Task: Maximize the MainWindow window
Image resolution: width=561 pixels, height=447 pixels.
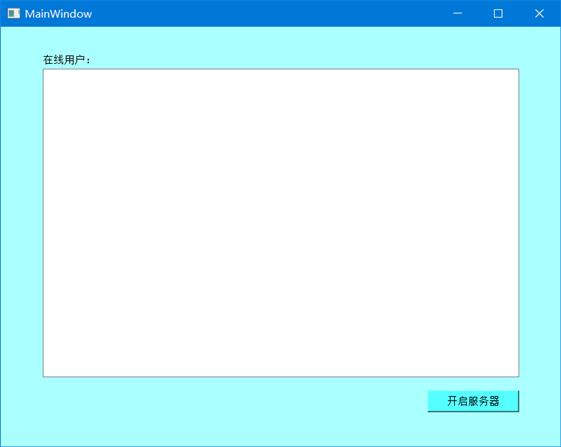Action: pyautogui.click(x=498, y=13)
